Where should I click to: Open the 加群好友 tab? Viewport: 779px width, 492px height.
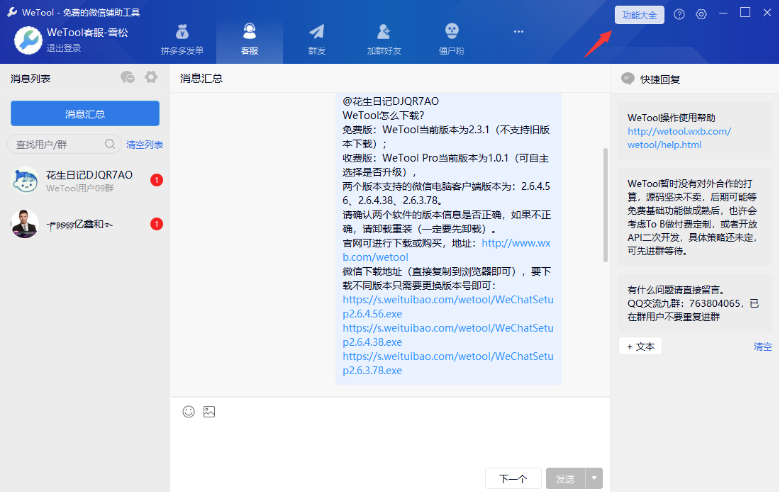384,39
